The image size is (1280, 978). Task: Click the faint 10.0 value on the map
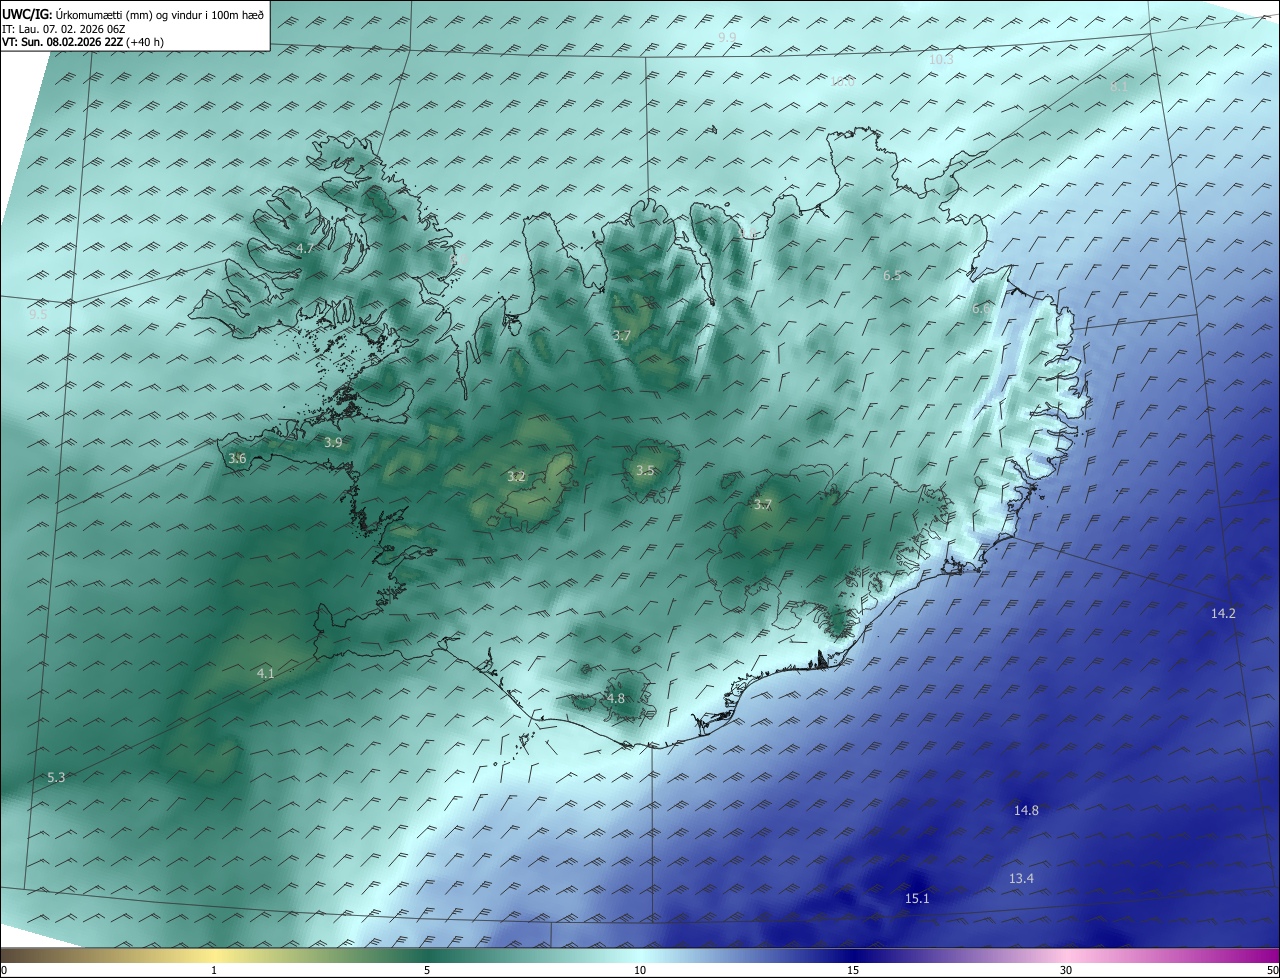coord(842,82)
